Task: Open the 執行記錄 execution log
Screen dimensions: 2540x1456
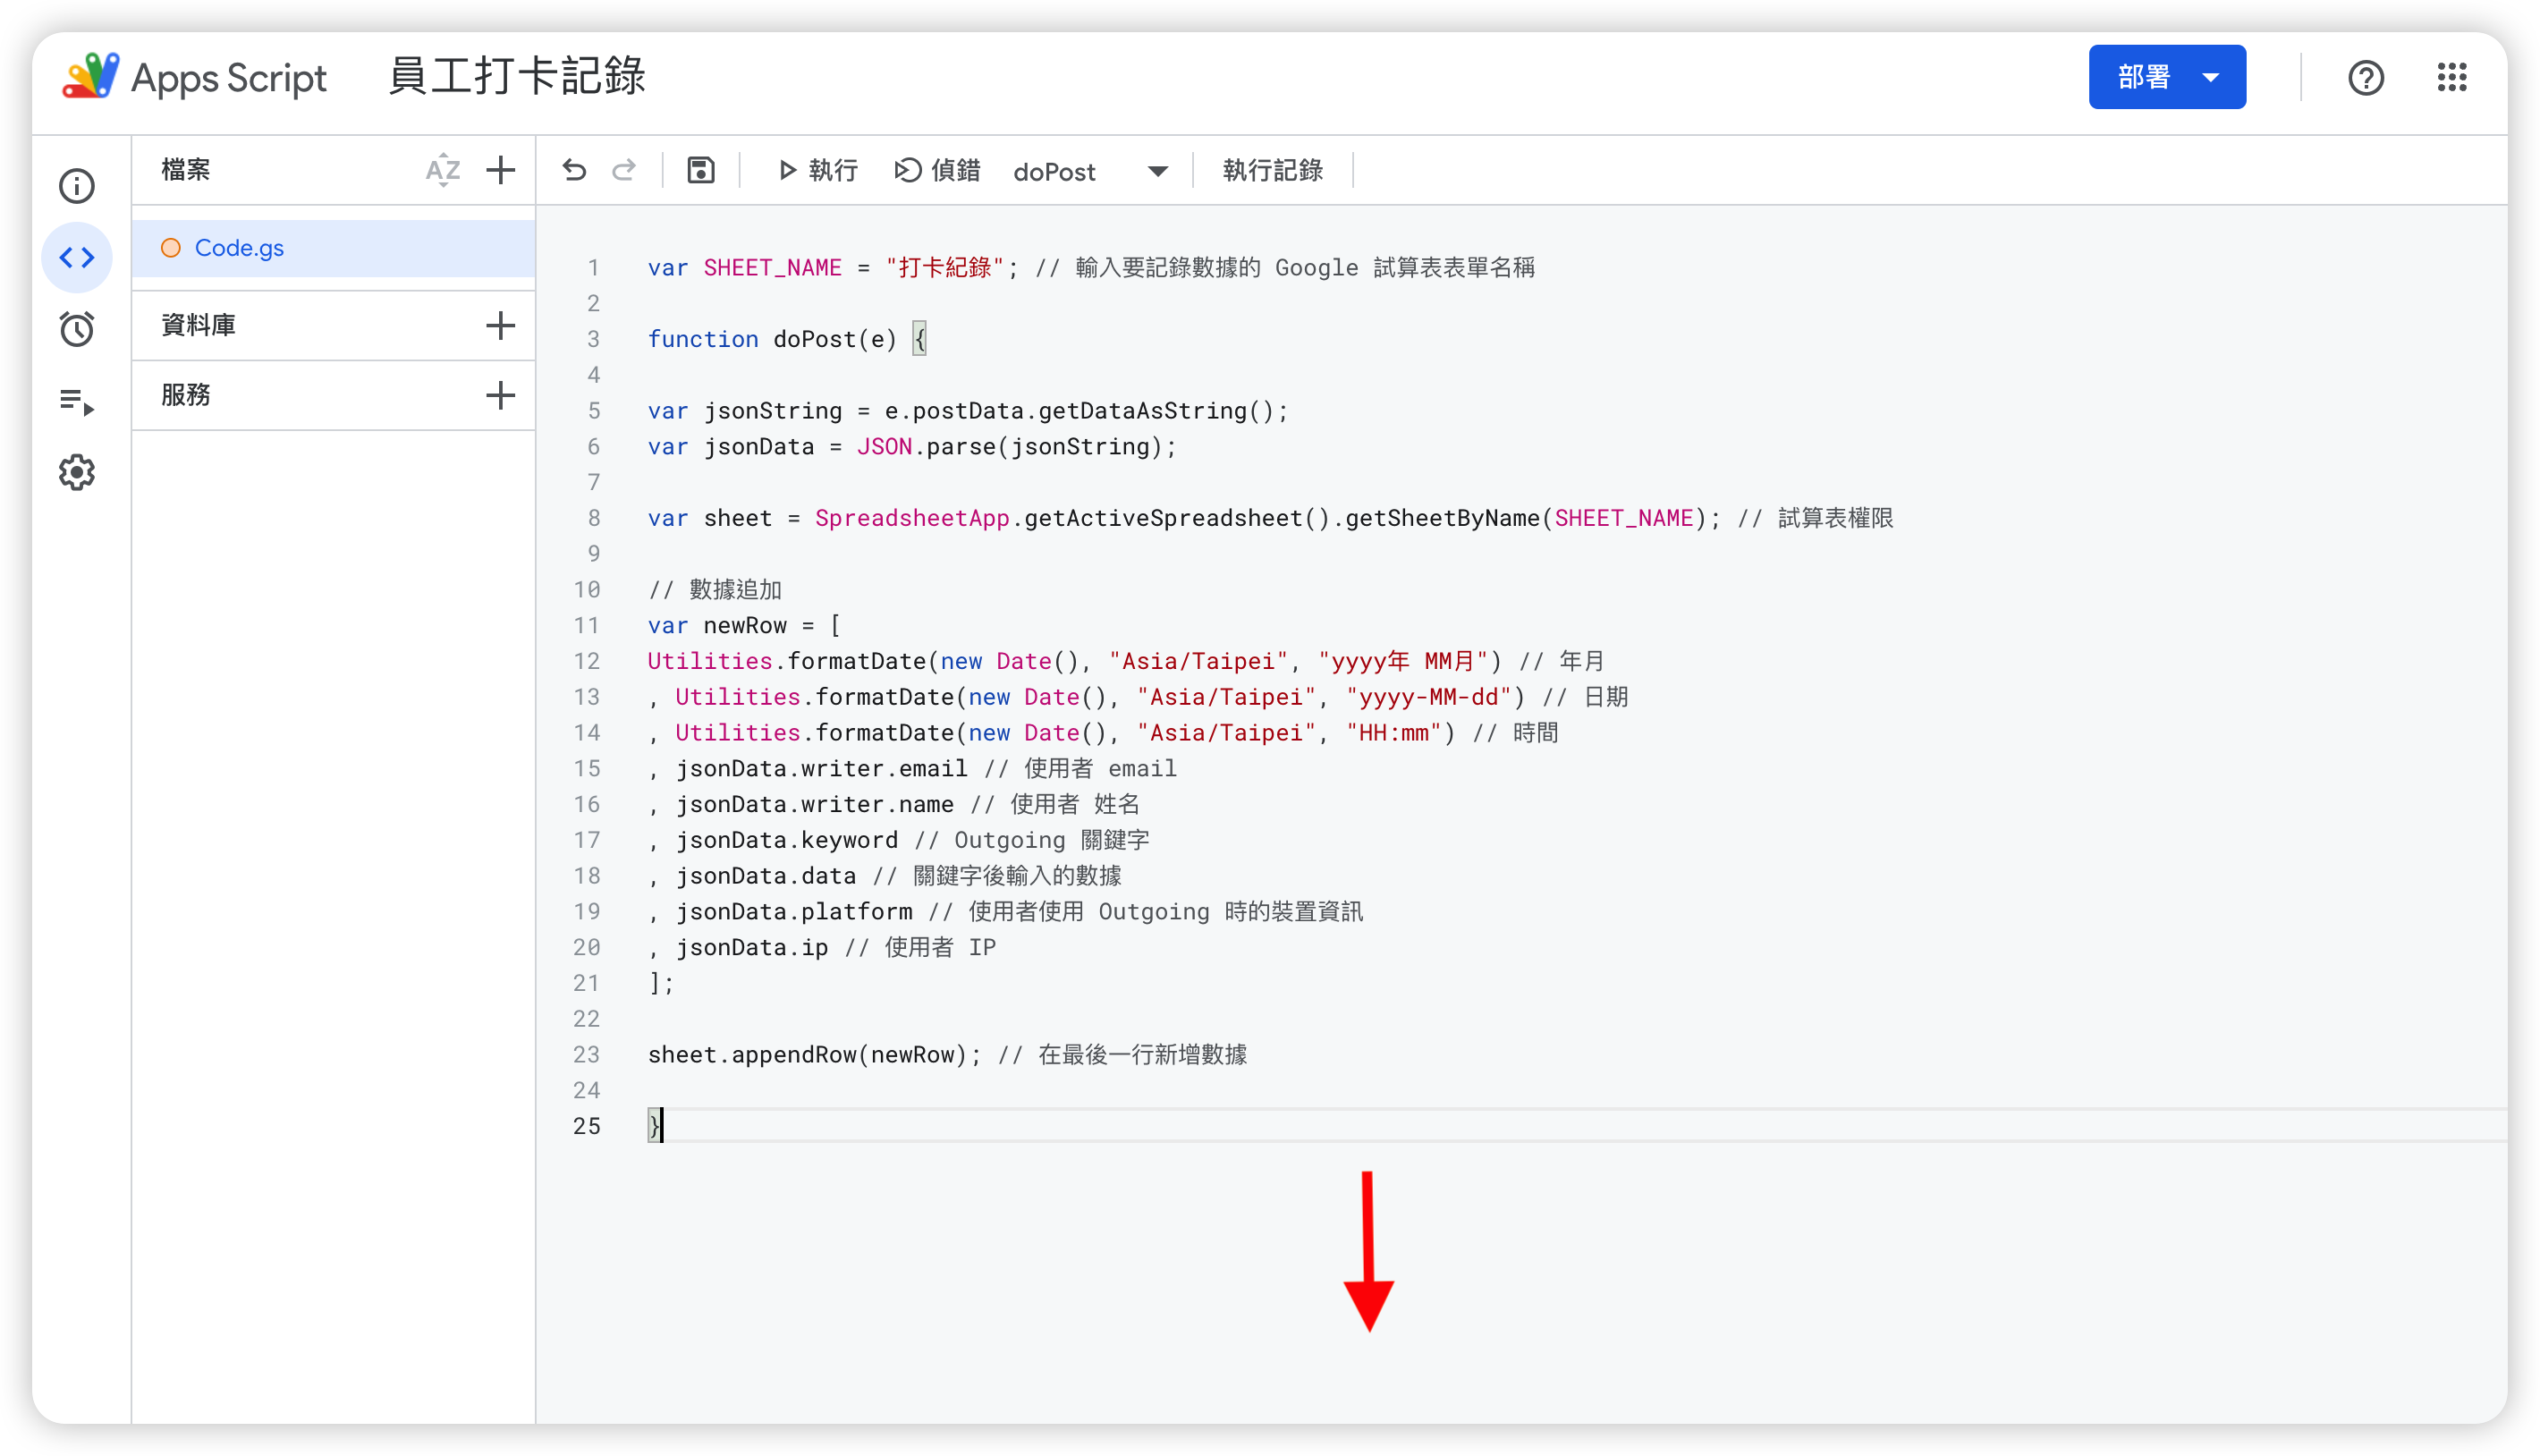Action: click(1271, 170)
